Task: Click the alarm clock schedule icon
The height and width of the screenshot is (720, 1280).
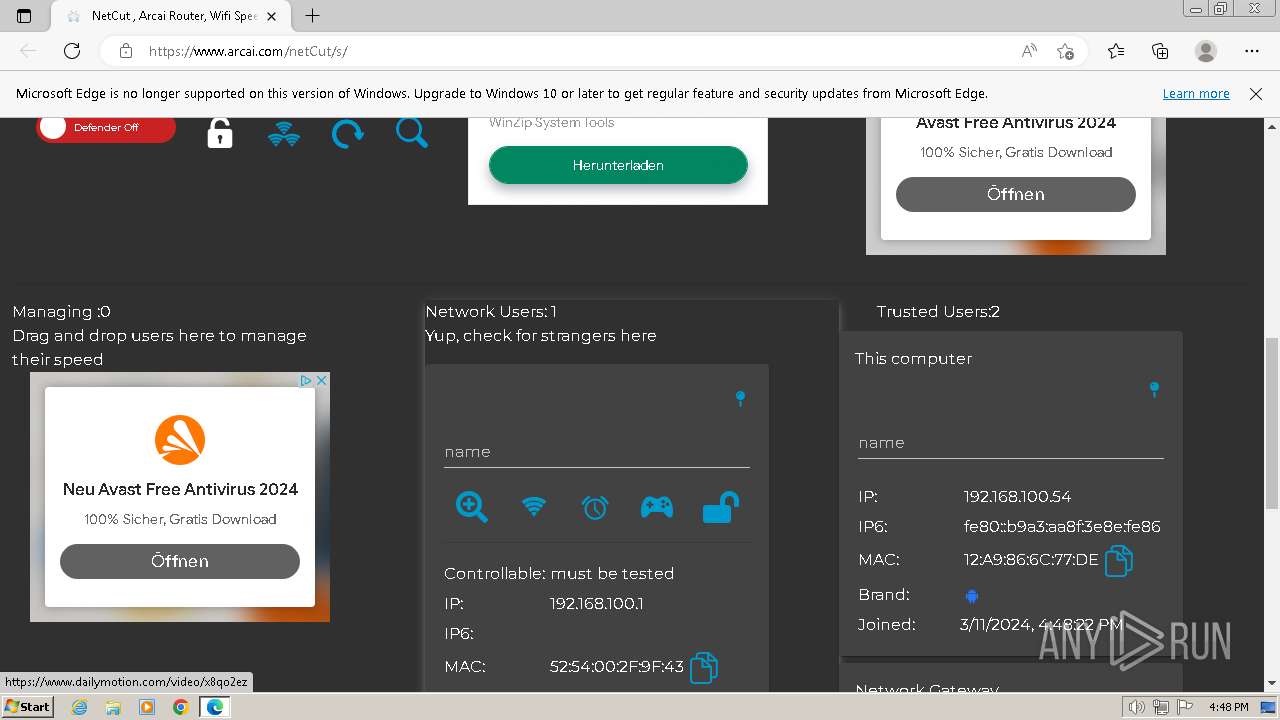Action: pyautogui.click(x=595, y=508)
